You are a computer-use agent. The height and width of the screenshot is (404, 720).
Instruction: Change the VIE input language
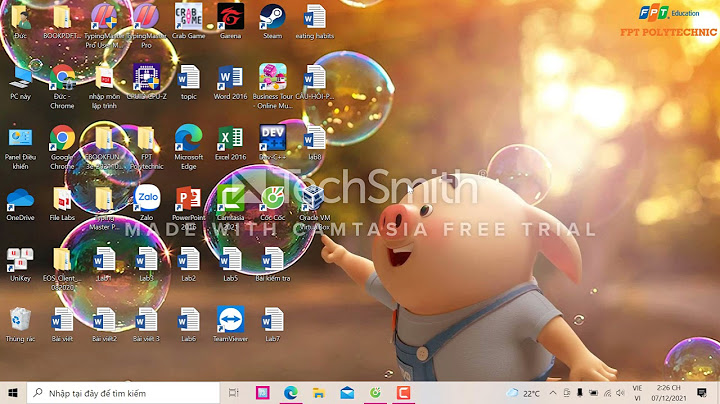tap(637, 393)
